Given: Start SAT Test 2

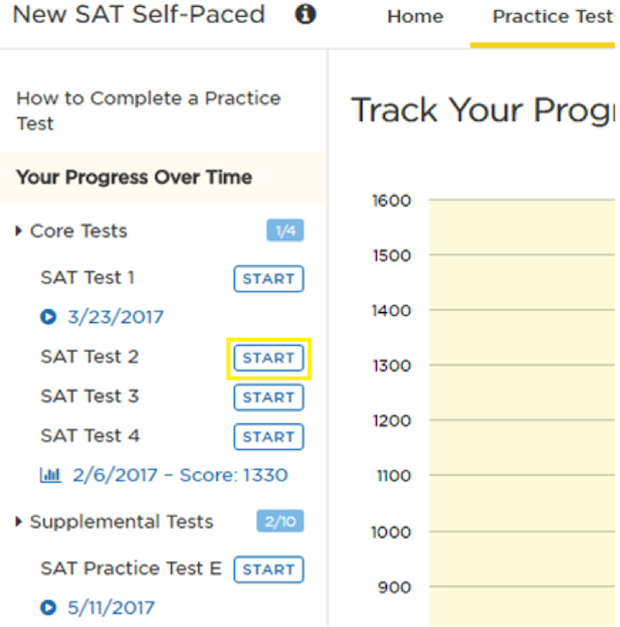Looking at the screenshot, I should [x=268, y=358].
